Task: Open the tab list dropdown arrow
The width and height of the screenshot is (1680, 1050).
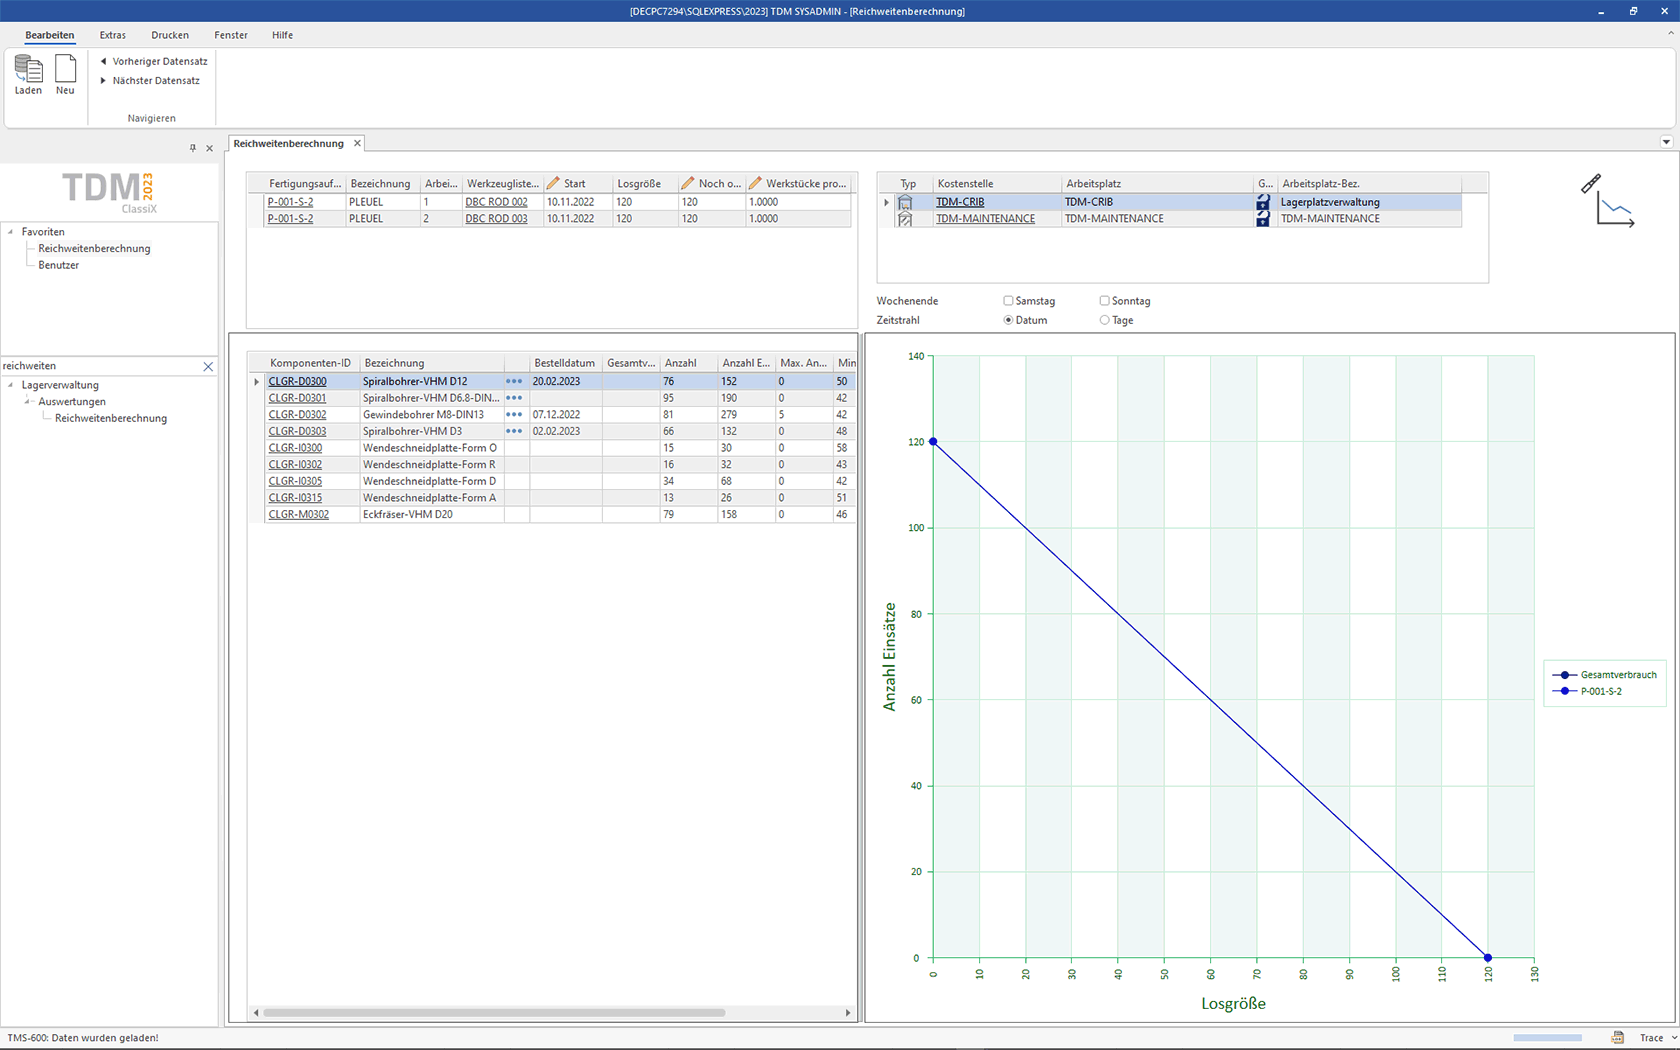Action: (1666, 142)
